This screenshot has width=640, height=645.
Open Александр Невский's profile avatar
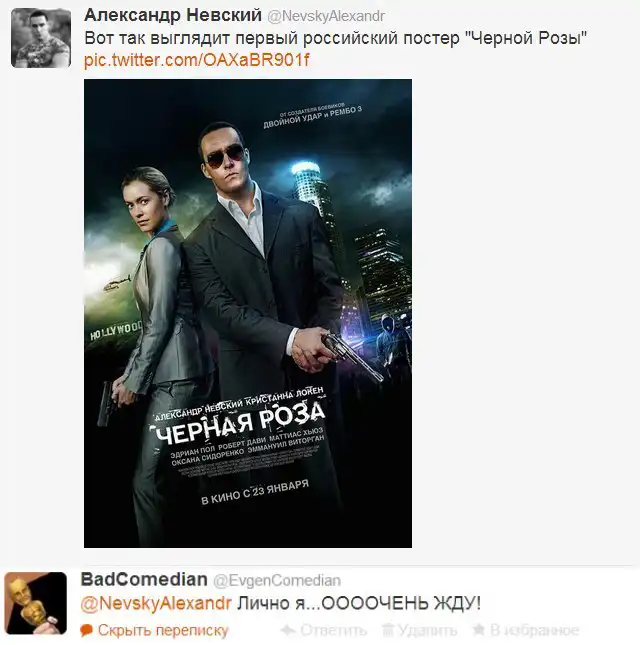point(40,38)
